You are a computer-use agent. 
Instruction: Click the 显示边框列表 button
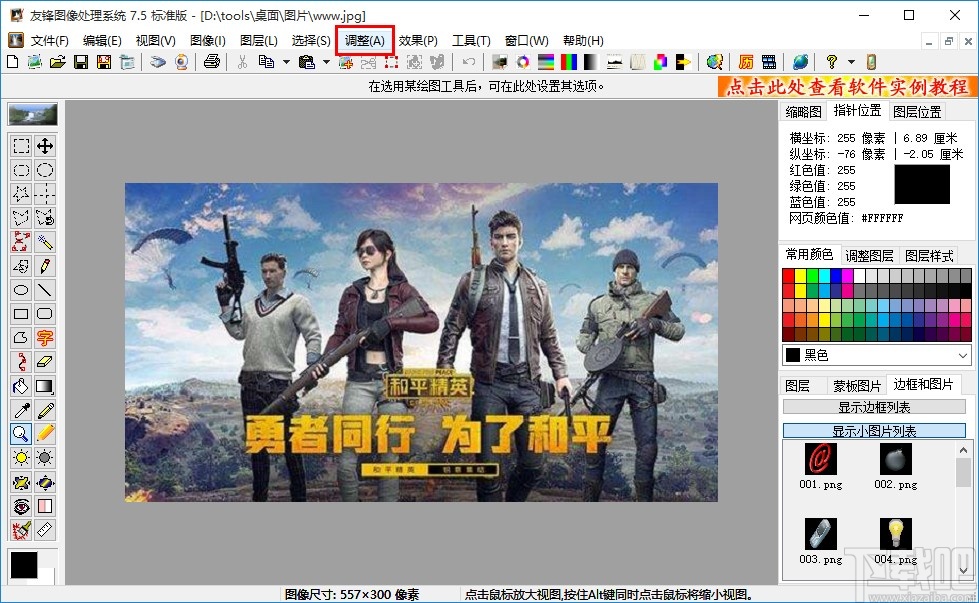[x=874, y=407]
